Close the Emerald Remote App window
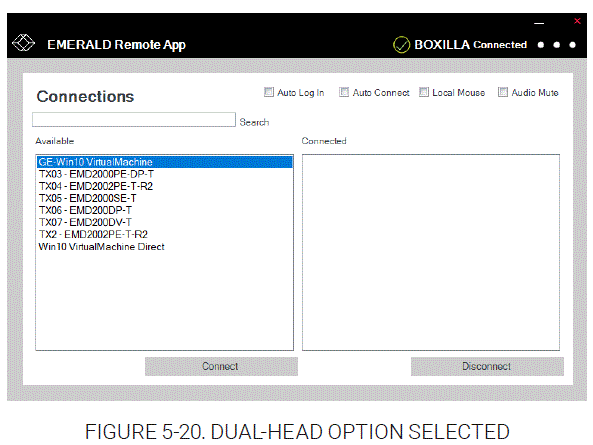Image resolution: width=593 pixels, height=445 pixels. click(577, 21)
